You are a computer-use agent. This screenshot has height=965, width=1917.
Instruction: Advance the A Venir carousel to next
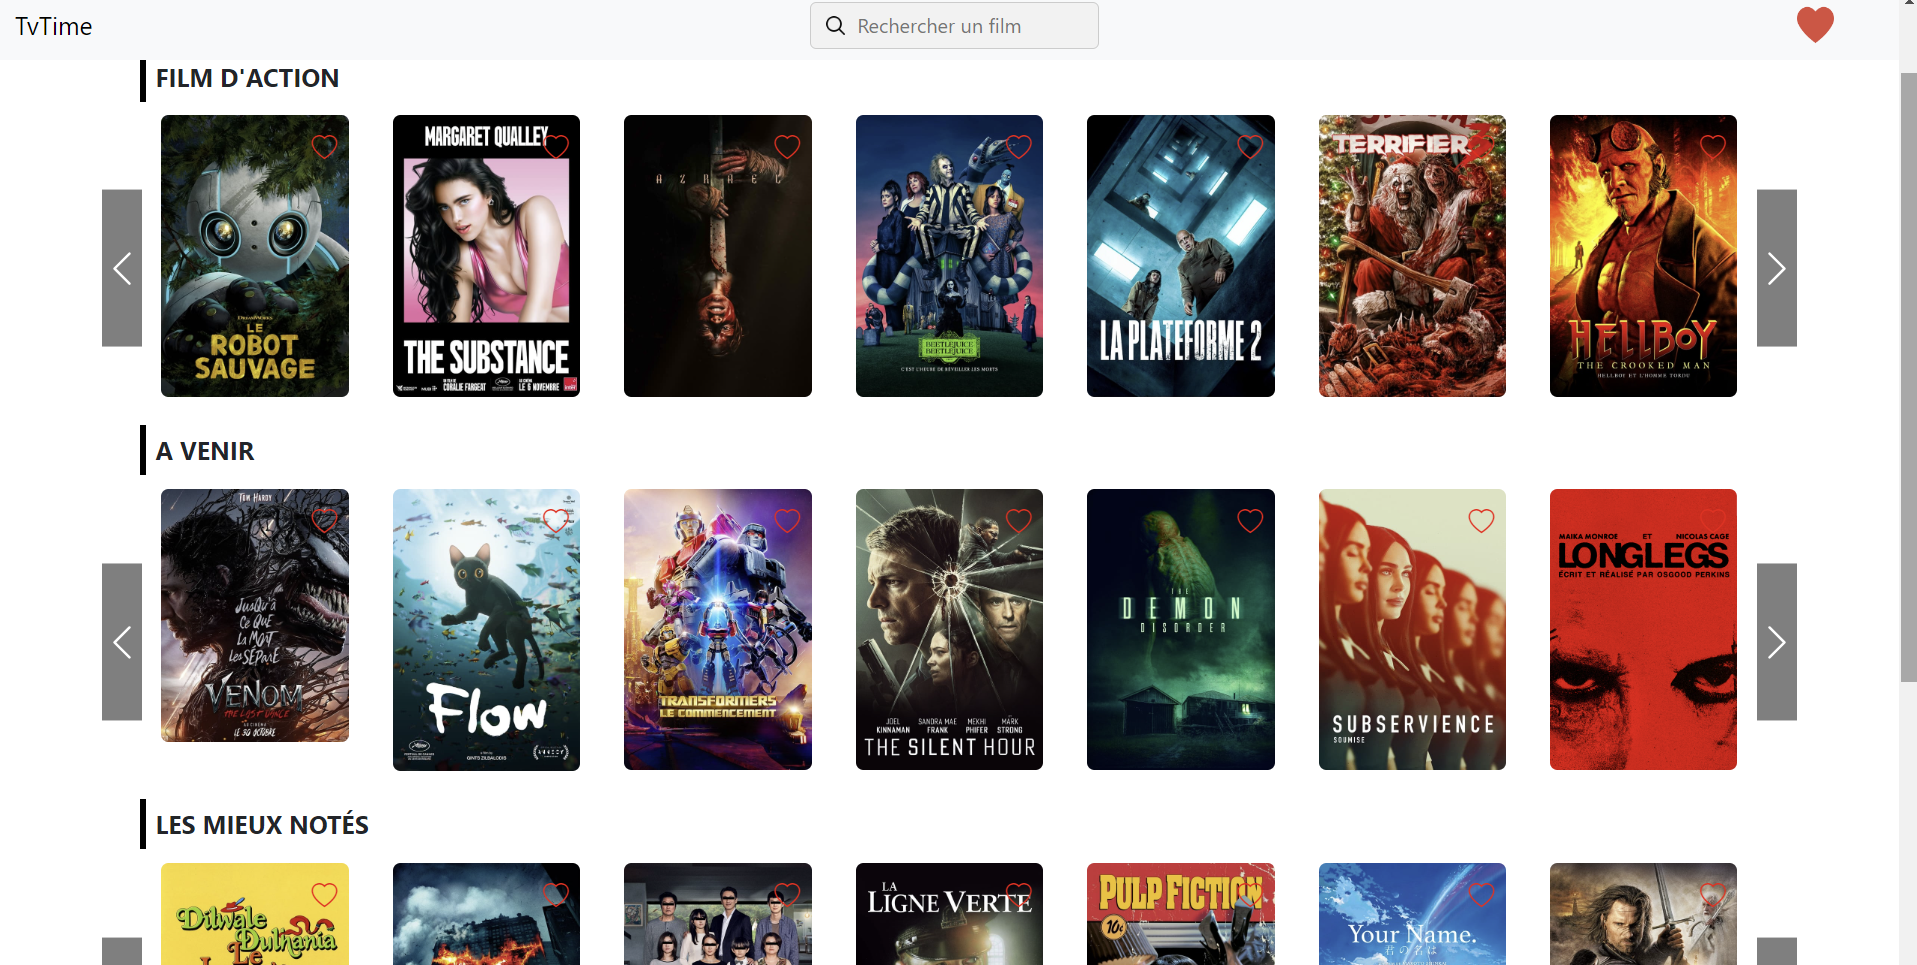(x=1776, y=642)
